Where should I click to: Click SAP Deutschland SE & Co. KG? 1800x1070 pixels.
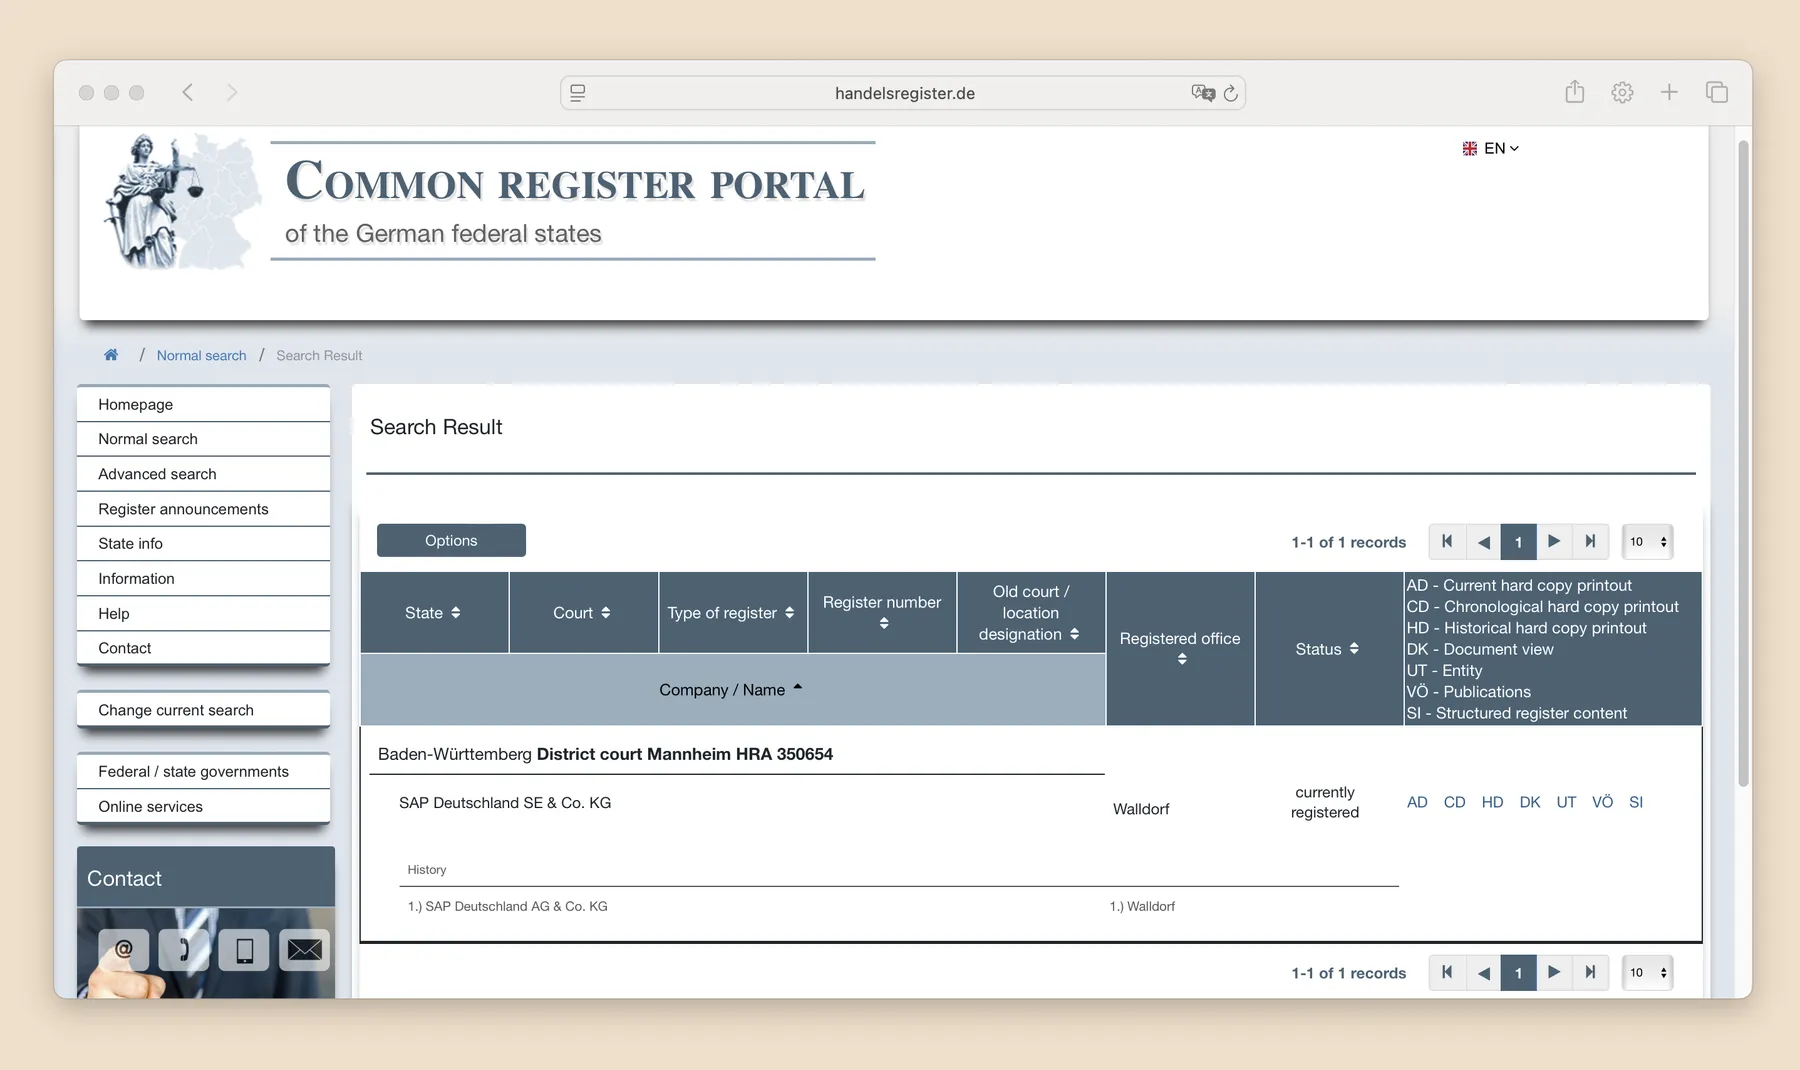[x=505, y=803]
